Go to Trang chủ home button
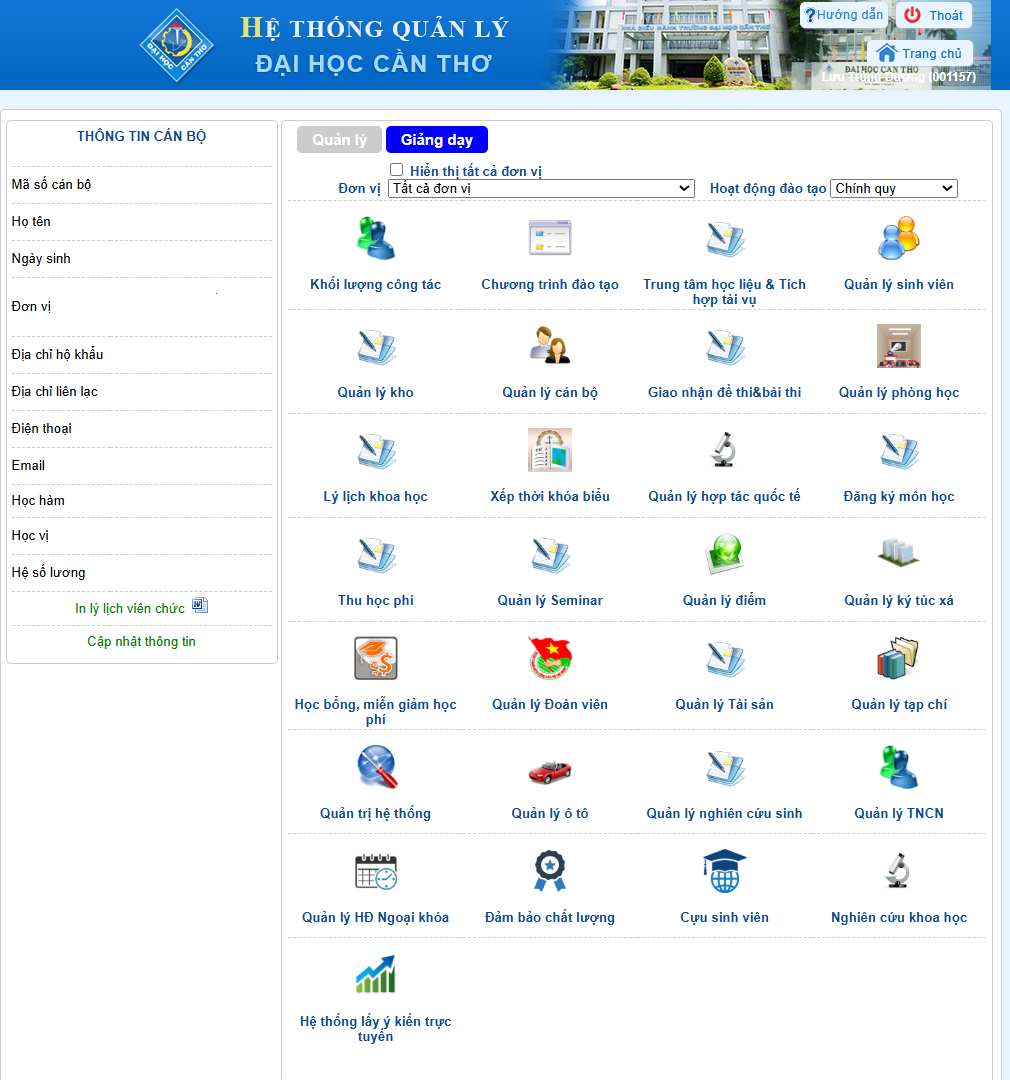Viewport: 1010px width, 1080px height. pyautogui.click(x=918, y=53)
